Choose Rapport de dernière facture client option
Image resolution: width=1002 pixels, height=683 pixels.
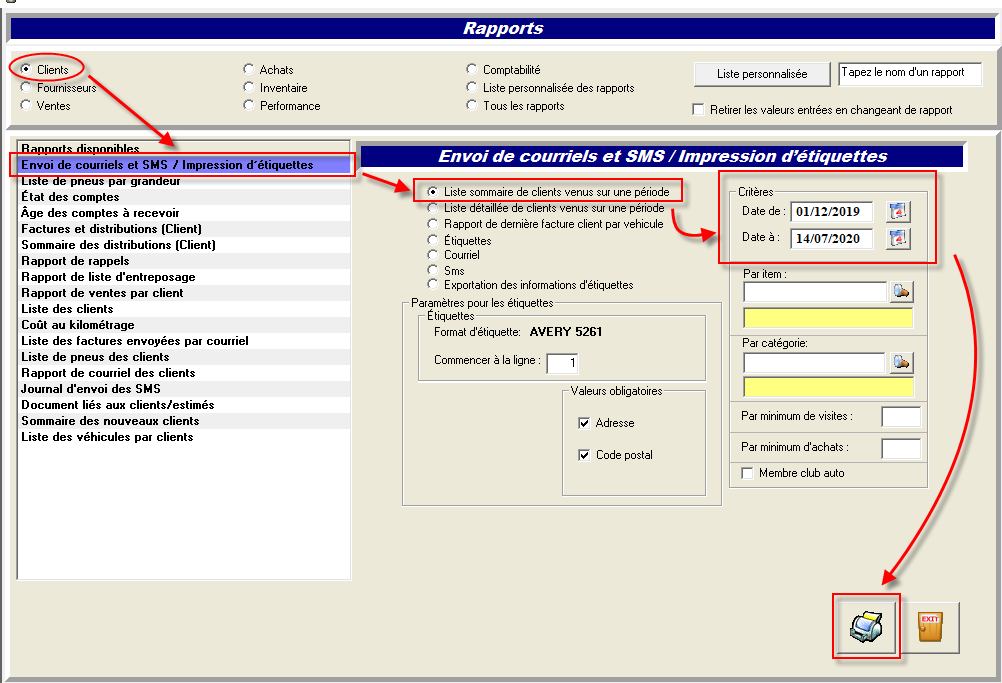[x=433, y=224]
